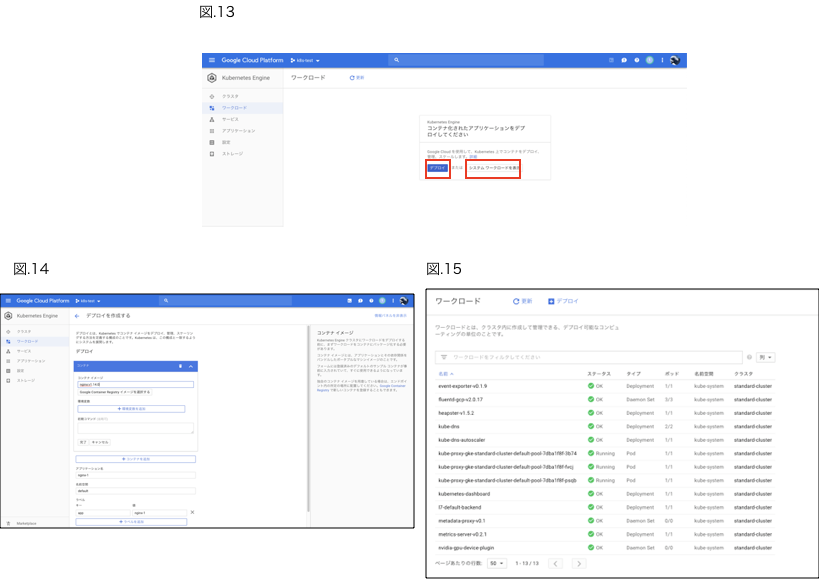Open l7-default-backend workload
819x579 pixels.
pos(460,507)
